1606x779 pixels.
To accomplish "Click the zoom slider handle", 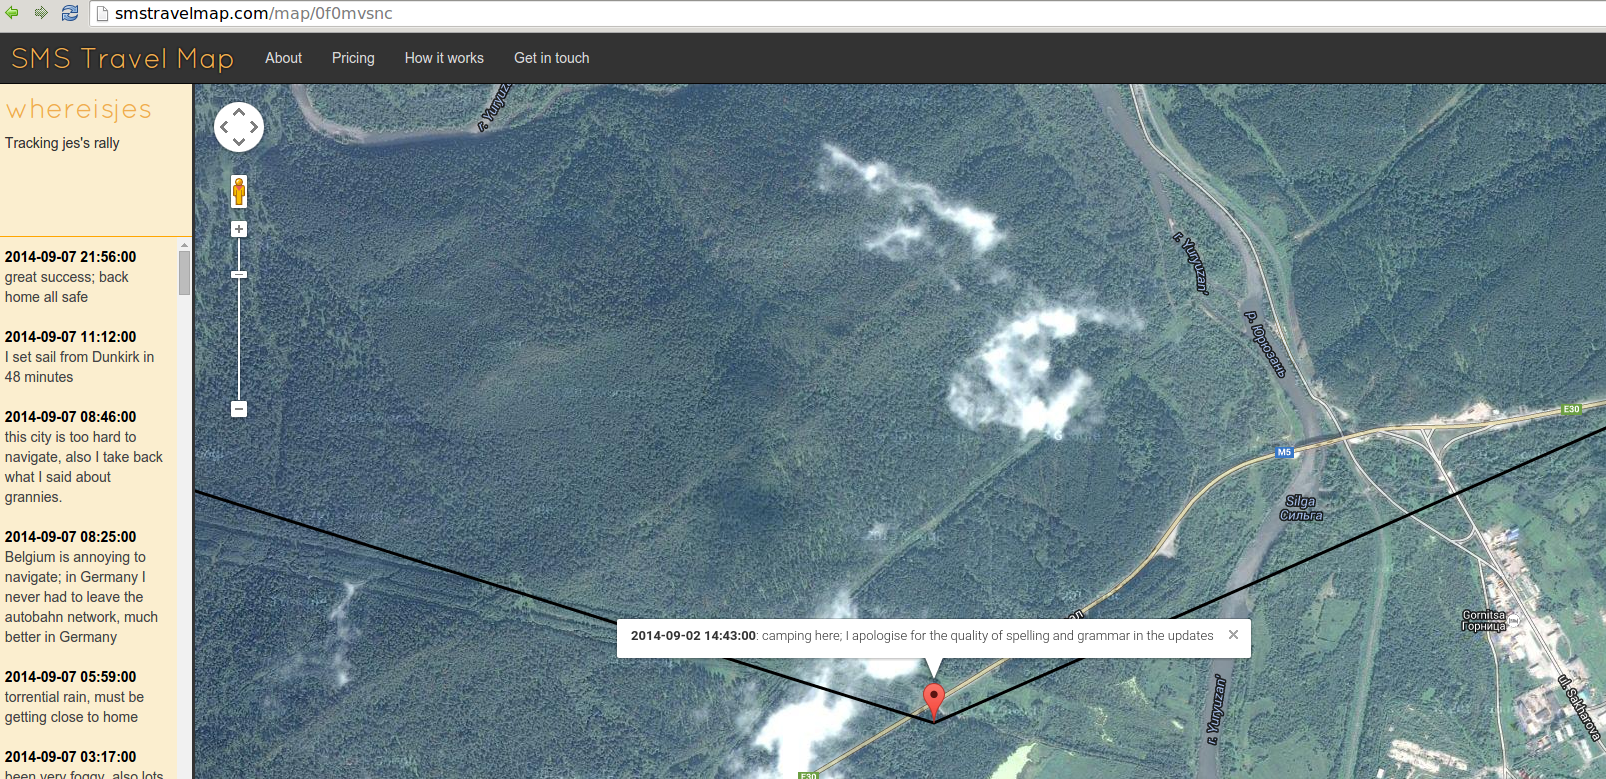I will point(239,274).
